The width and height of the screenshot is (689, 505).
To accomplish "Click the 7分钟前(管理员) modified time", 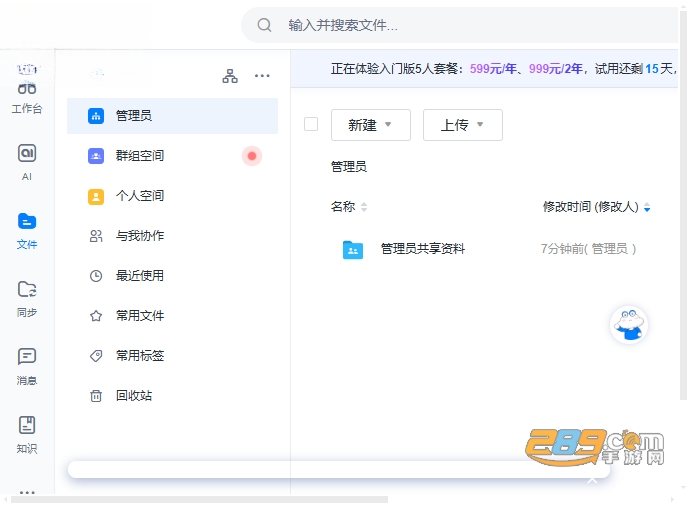I will point(588,249).
